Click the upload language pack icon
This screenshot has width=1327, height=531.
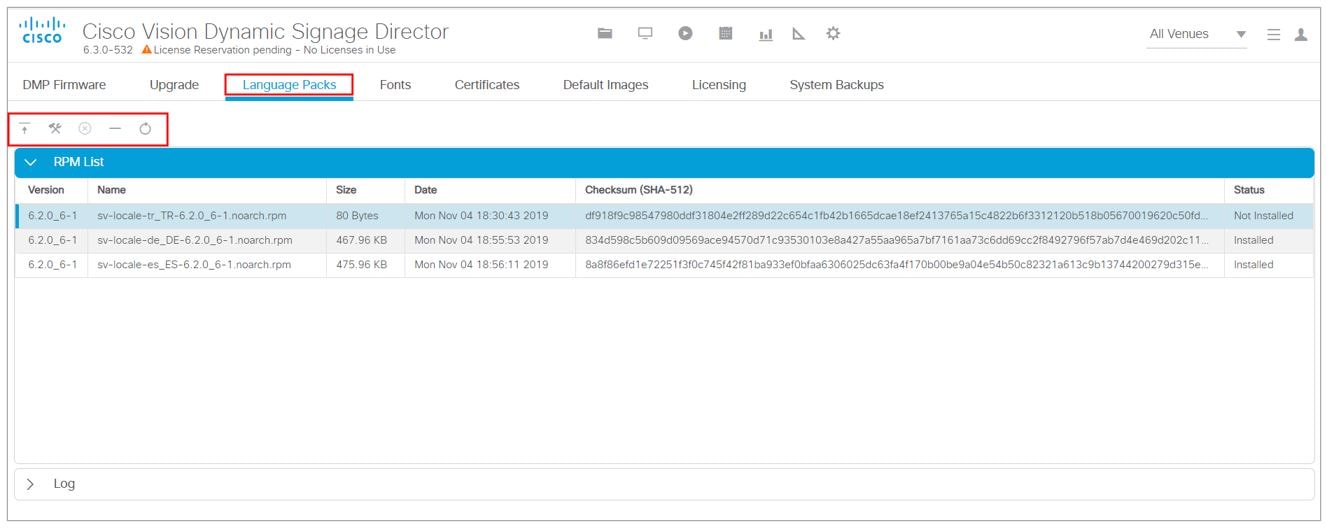coord(25,128)
